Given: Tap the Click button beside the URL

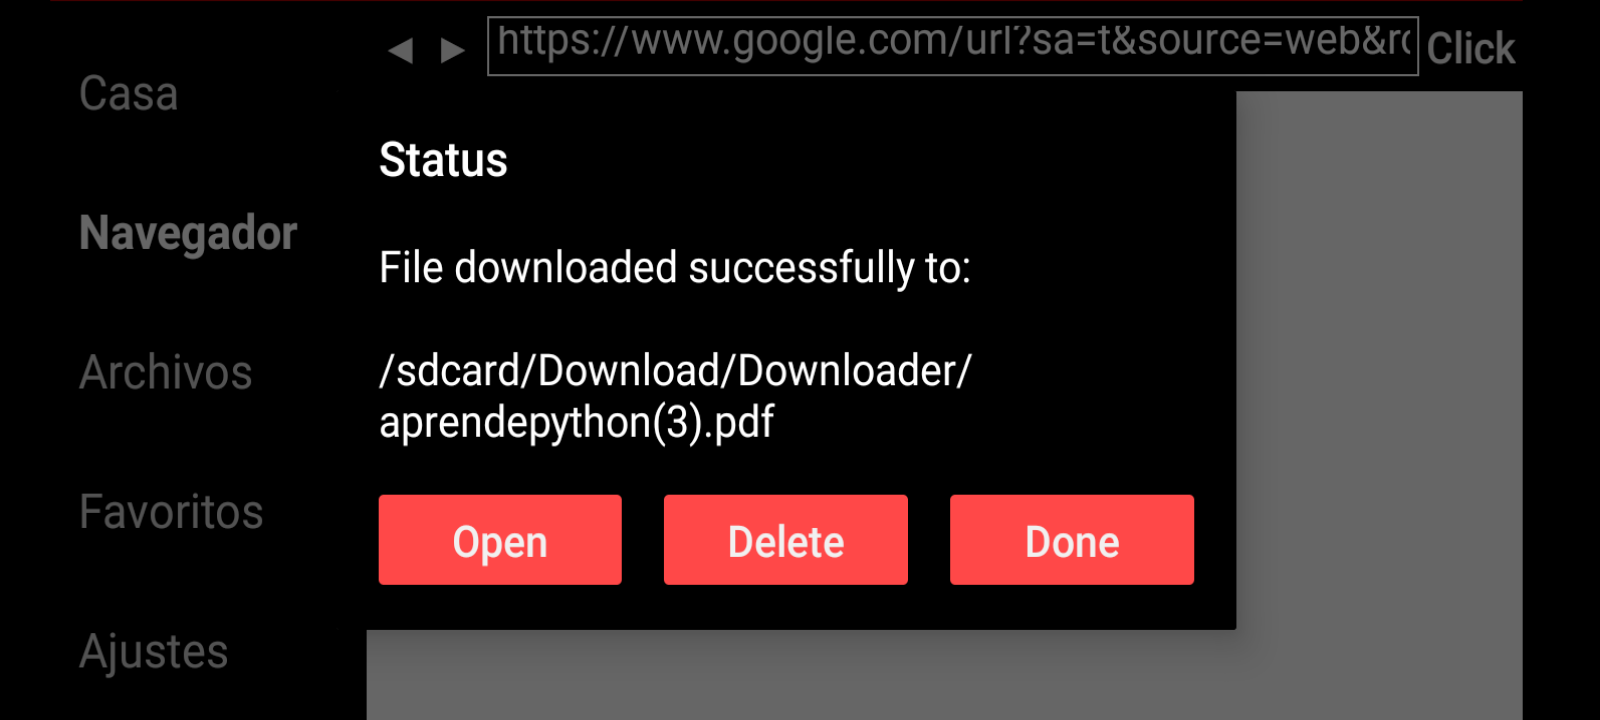Looking at the screenshot, I should (x=1471, y=48).
